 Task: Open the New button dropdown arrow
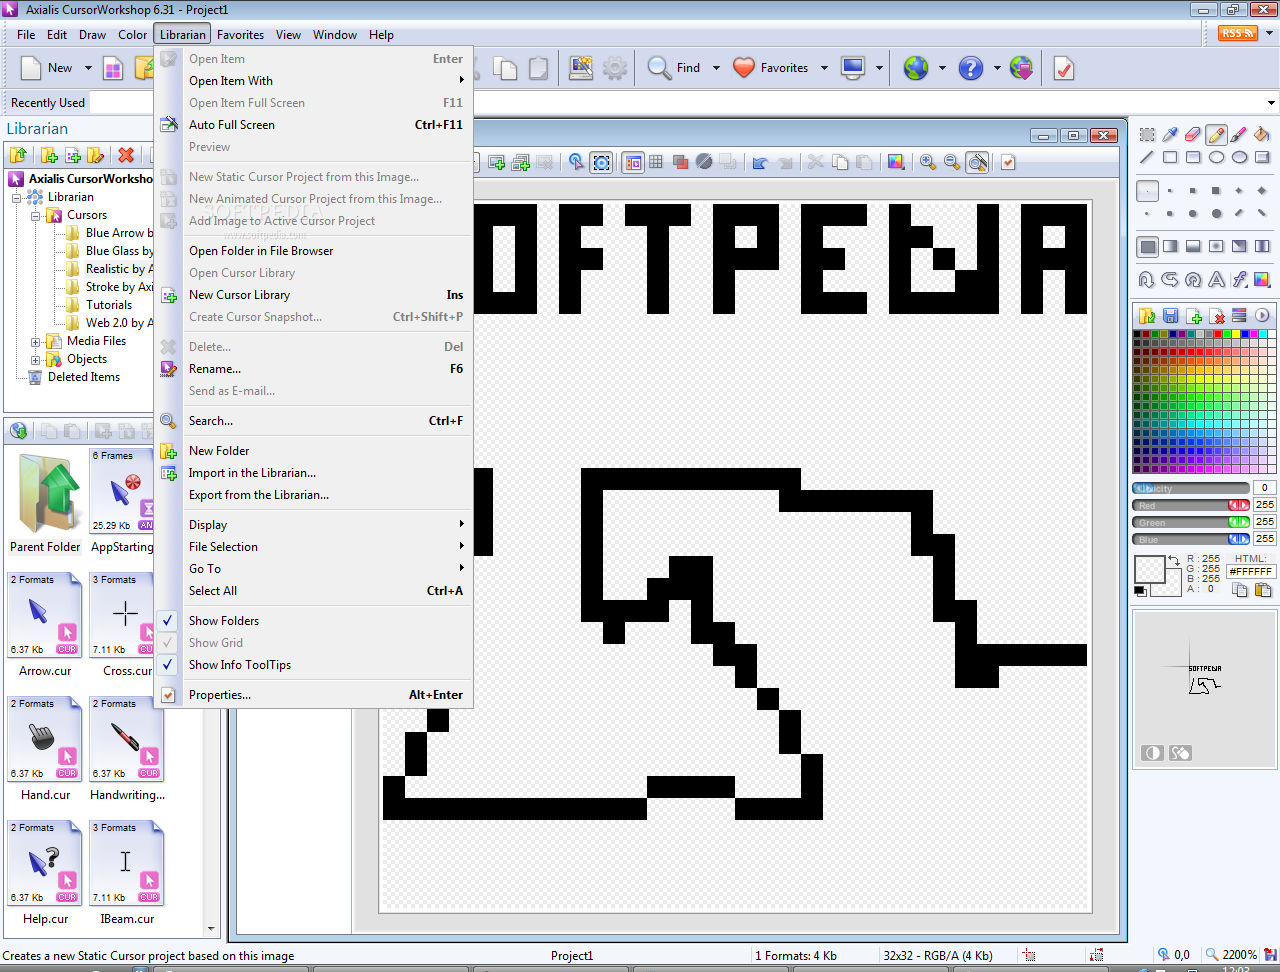88,68
